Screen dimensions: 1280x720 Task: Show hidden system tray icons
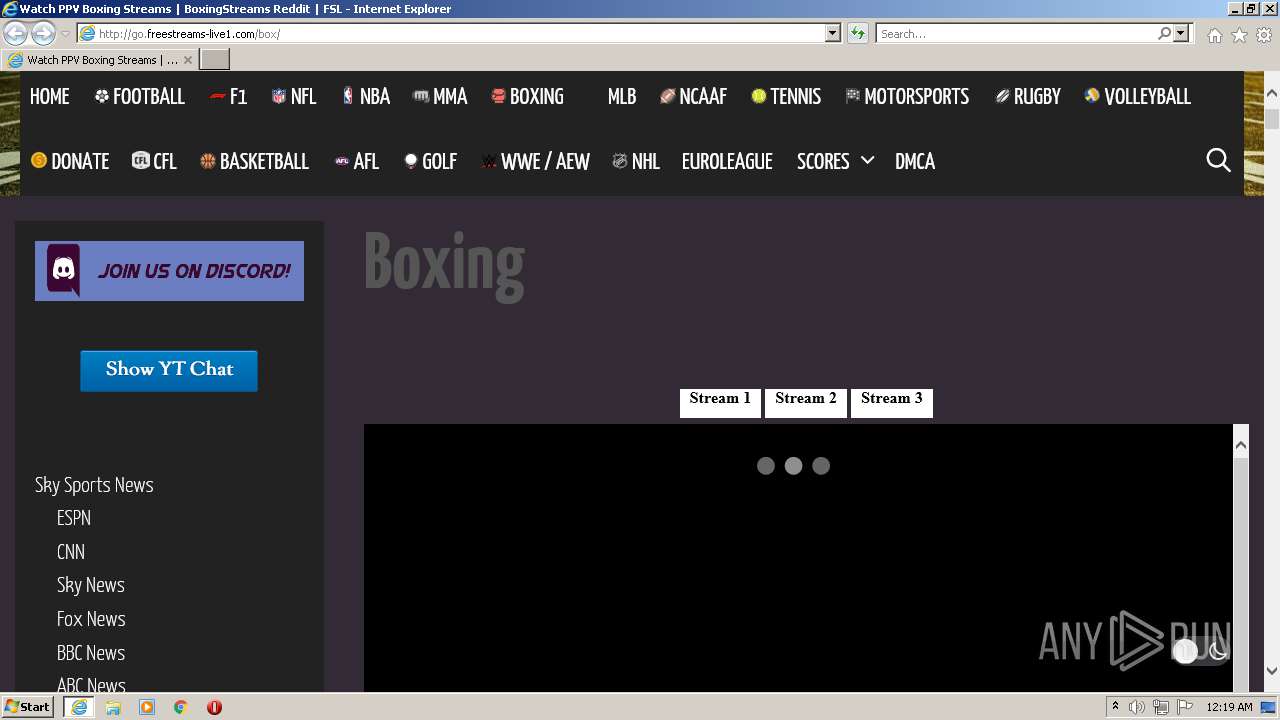point(1115,707)
